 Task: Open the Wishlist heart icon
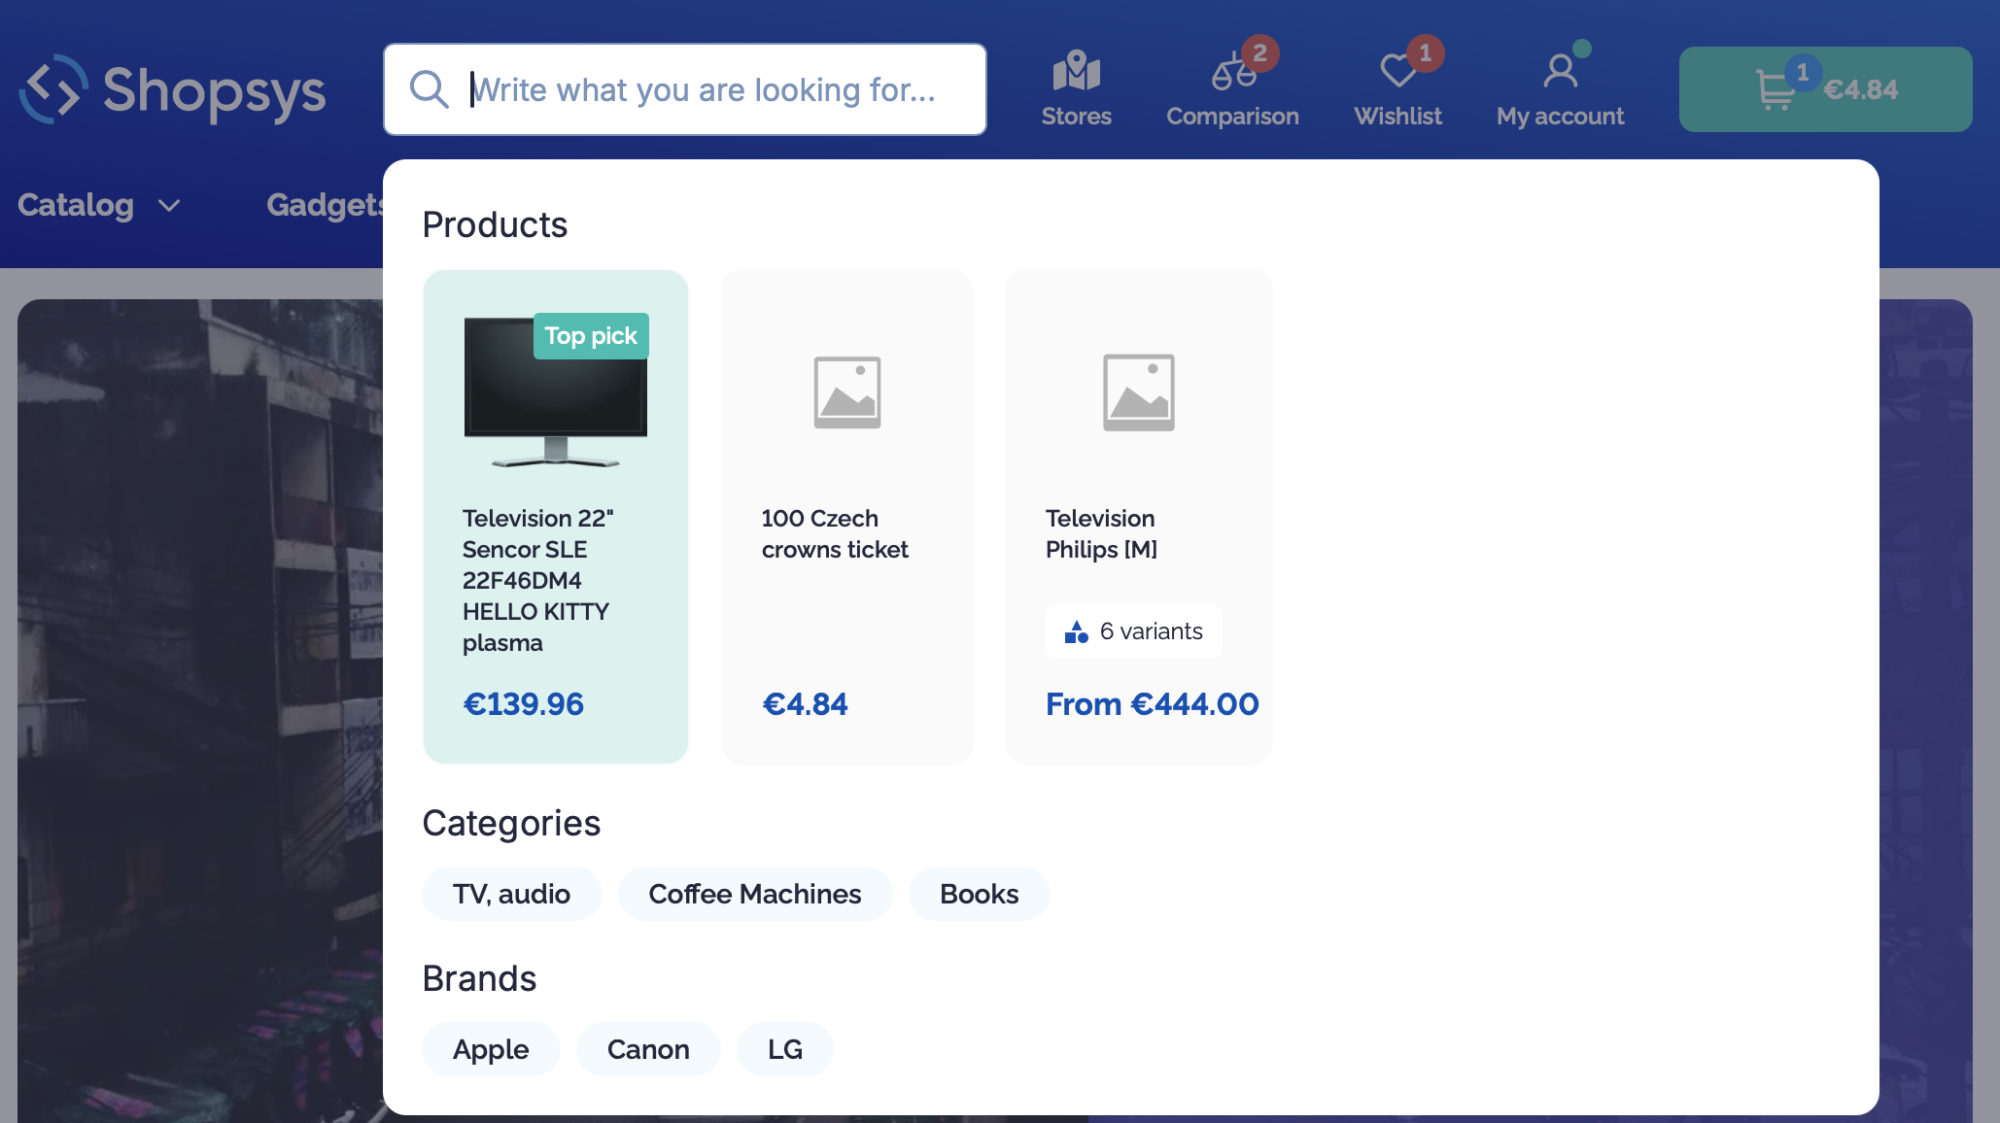1397,72
